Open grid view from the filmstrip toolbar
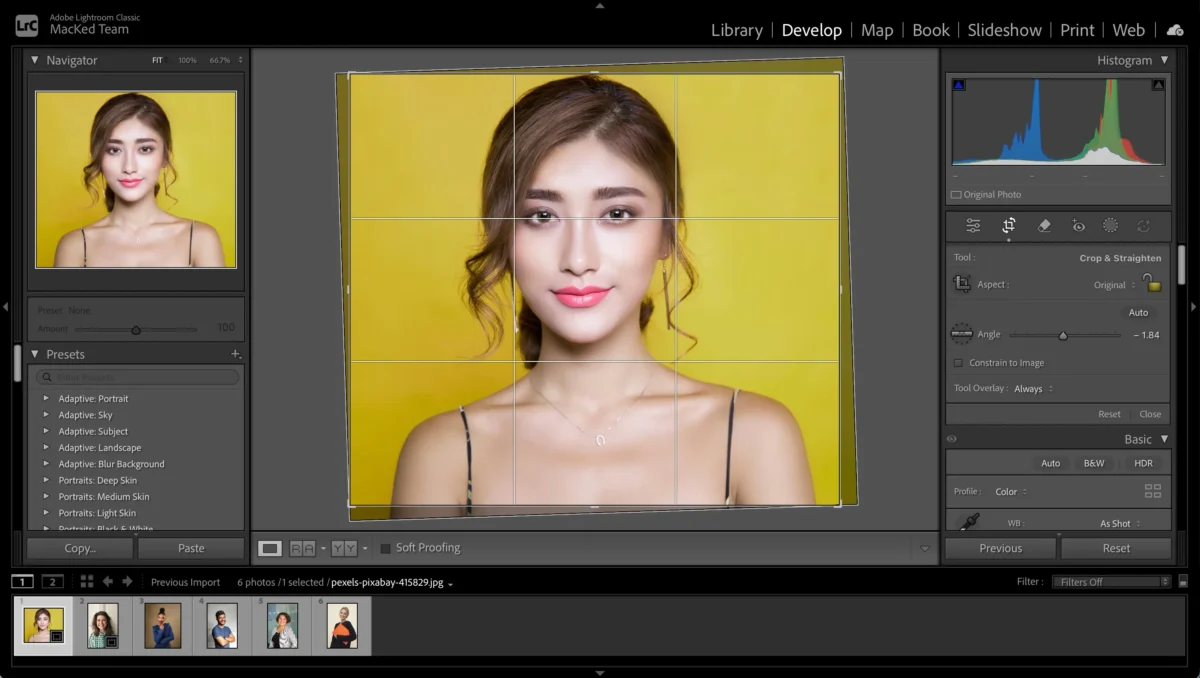Image resolution: width=1200 pixels, height=678 pixels. (x=88, y=581)
